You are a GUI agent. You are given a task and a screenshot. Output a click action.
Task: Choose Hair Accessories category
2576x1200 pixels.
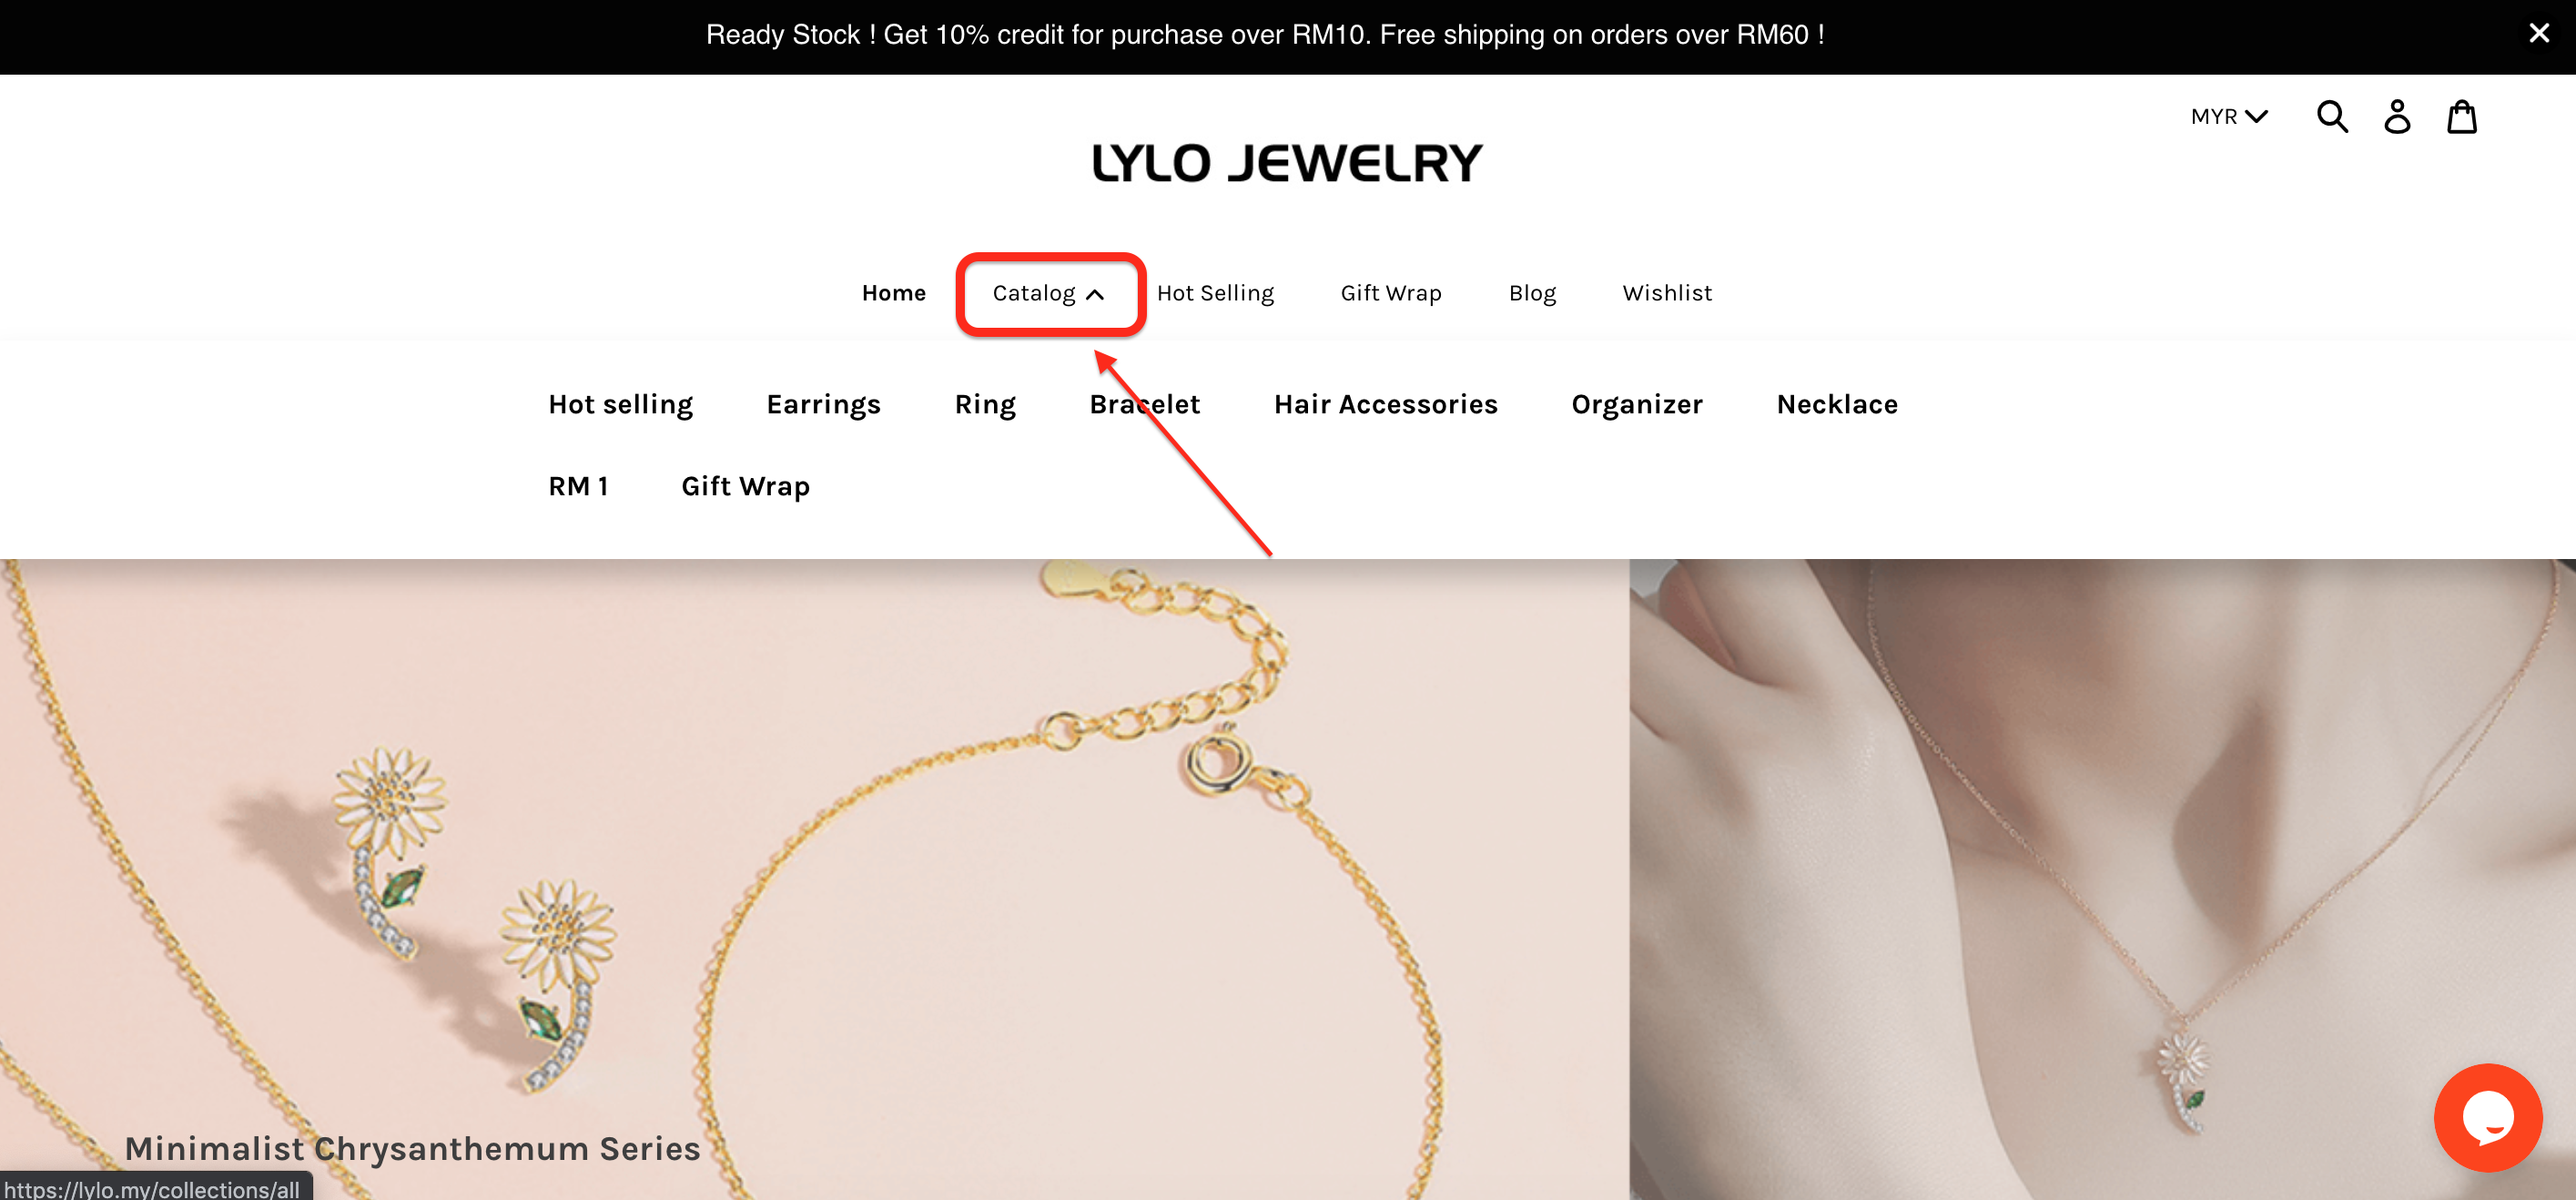[x=1385, y=404]
